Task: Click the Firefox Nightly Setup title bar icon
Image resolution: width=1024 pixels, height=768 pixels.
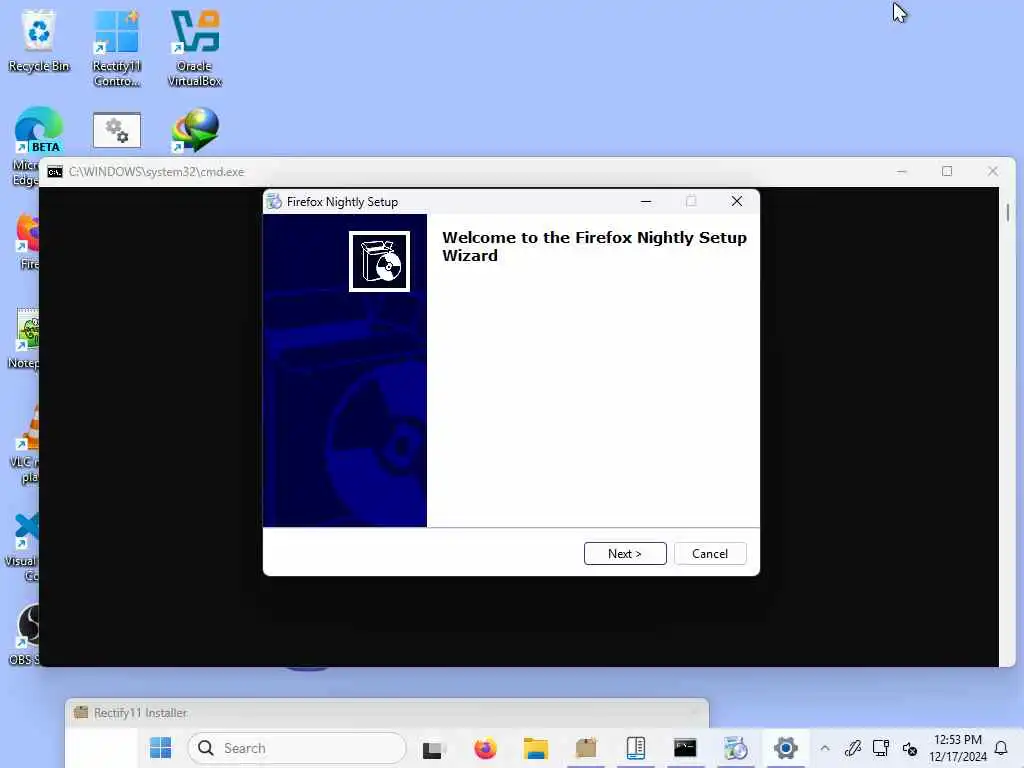Action: tap(274, 202)
